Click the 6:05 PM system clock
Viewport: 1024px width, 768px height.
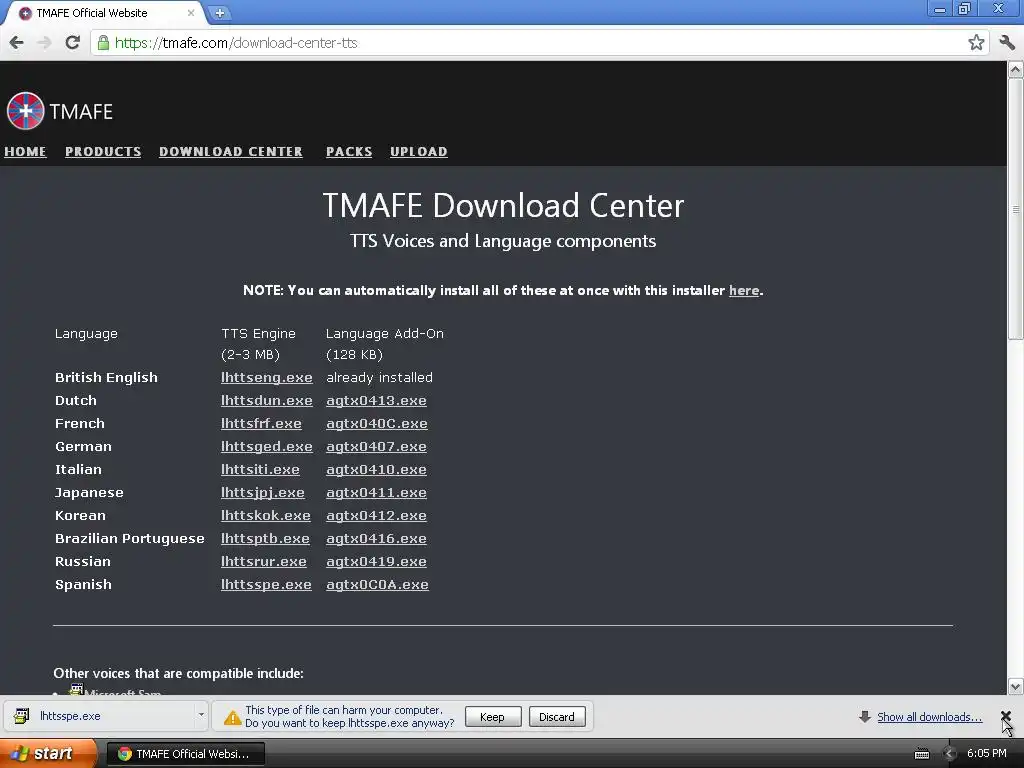coord(987,754)
